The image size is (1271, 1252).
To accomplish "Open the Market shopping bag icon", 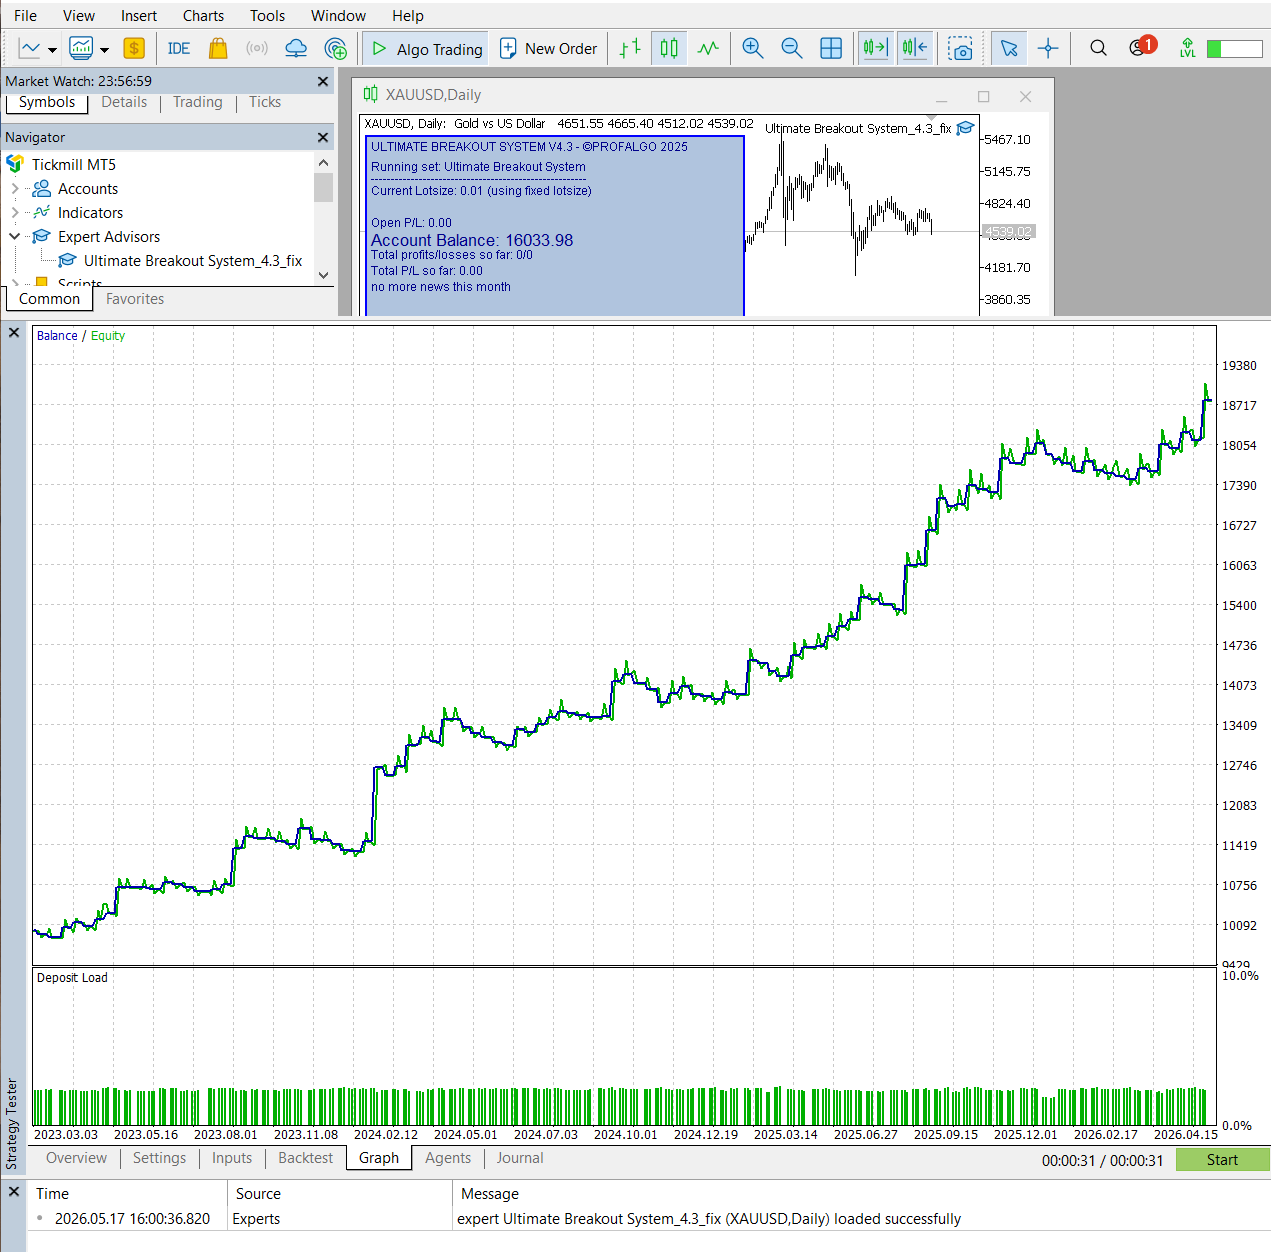I will [x=218, y=48].
